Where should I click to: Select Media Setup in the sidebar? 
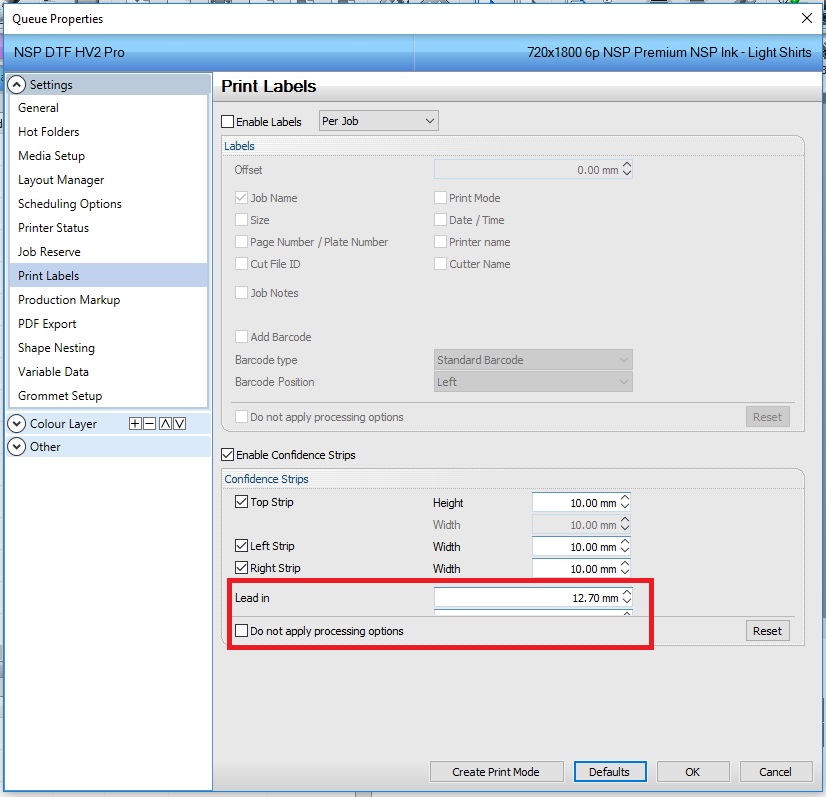(x=109, y=156)
